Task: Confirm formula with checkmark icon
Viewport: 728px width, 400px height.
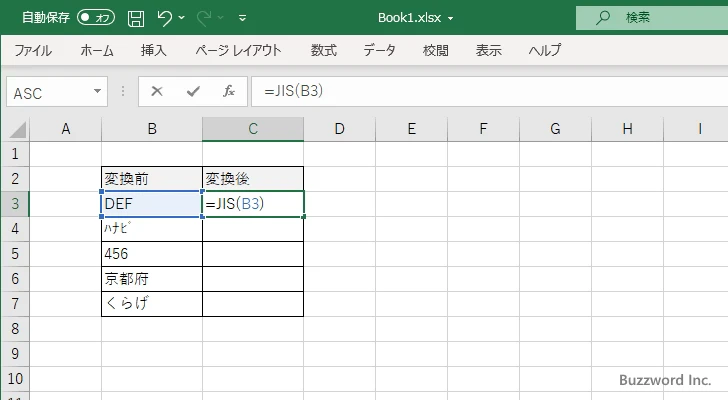Action: tap(193, 91)
